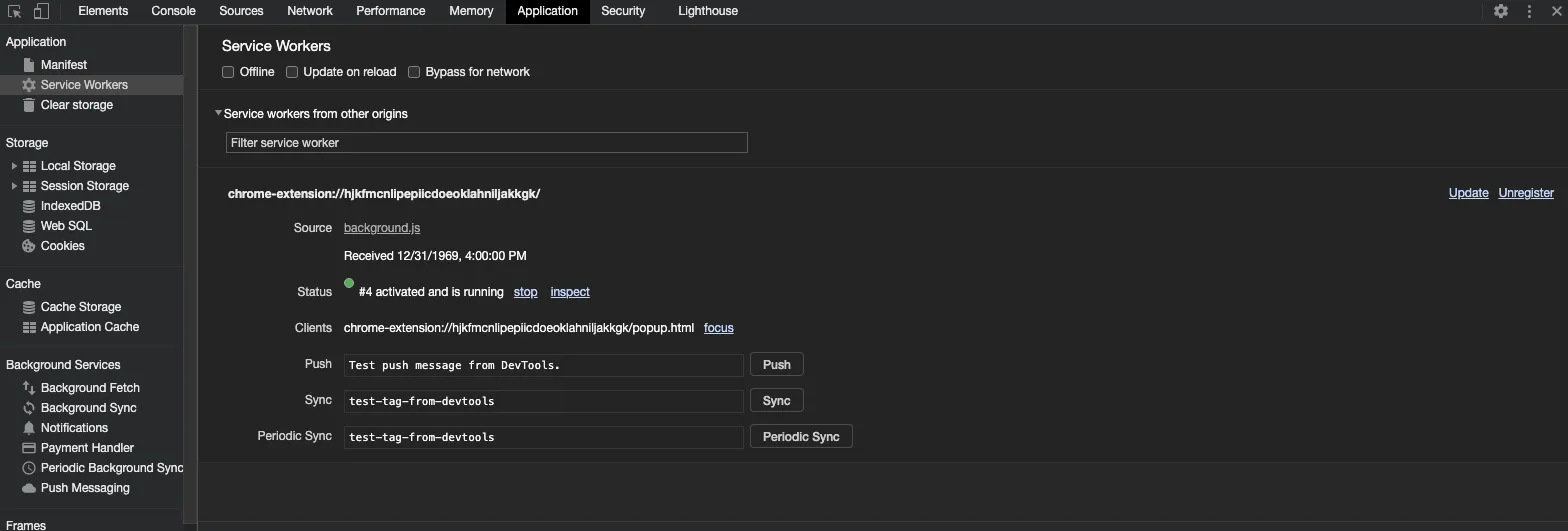This screenshot has width=1568, height=531.
Task: Click the Background Sync refresh icon
Action: [x=29, y=408]
